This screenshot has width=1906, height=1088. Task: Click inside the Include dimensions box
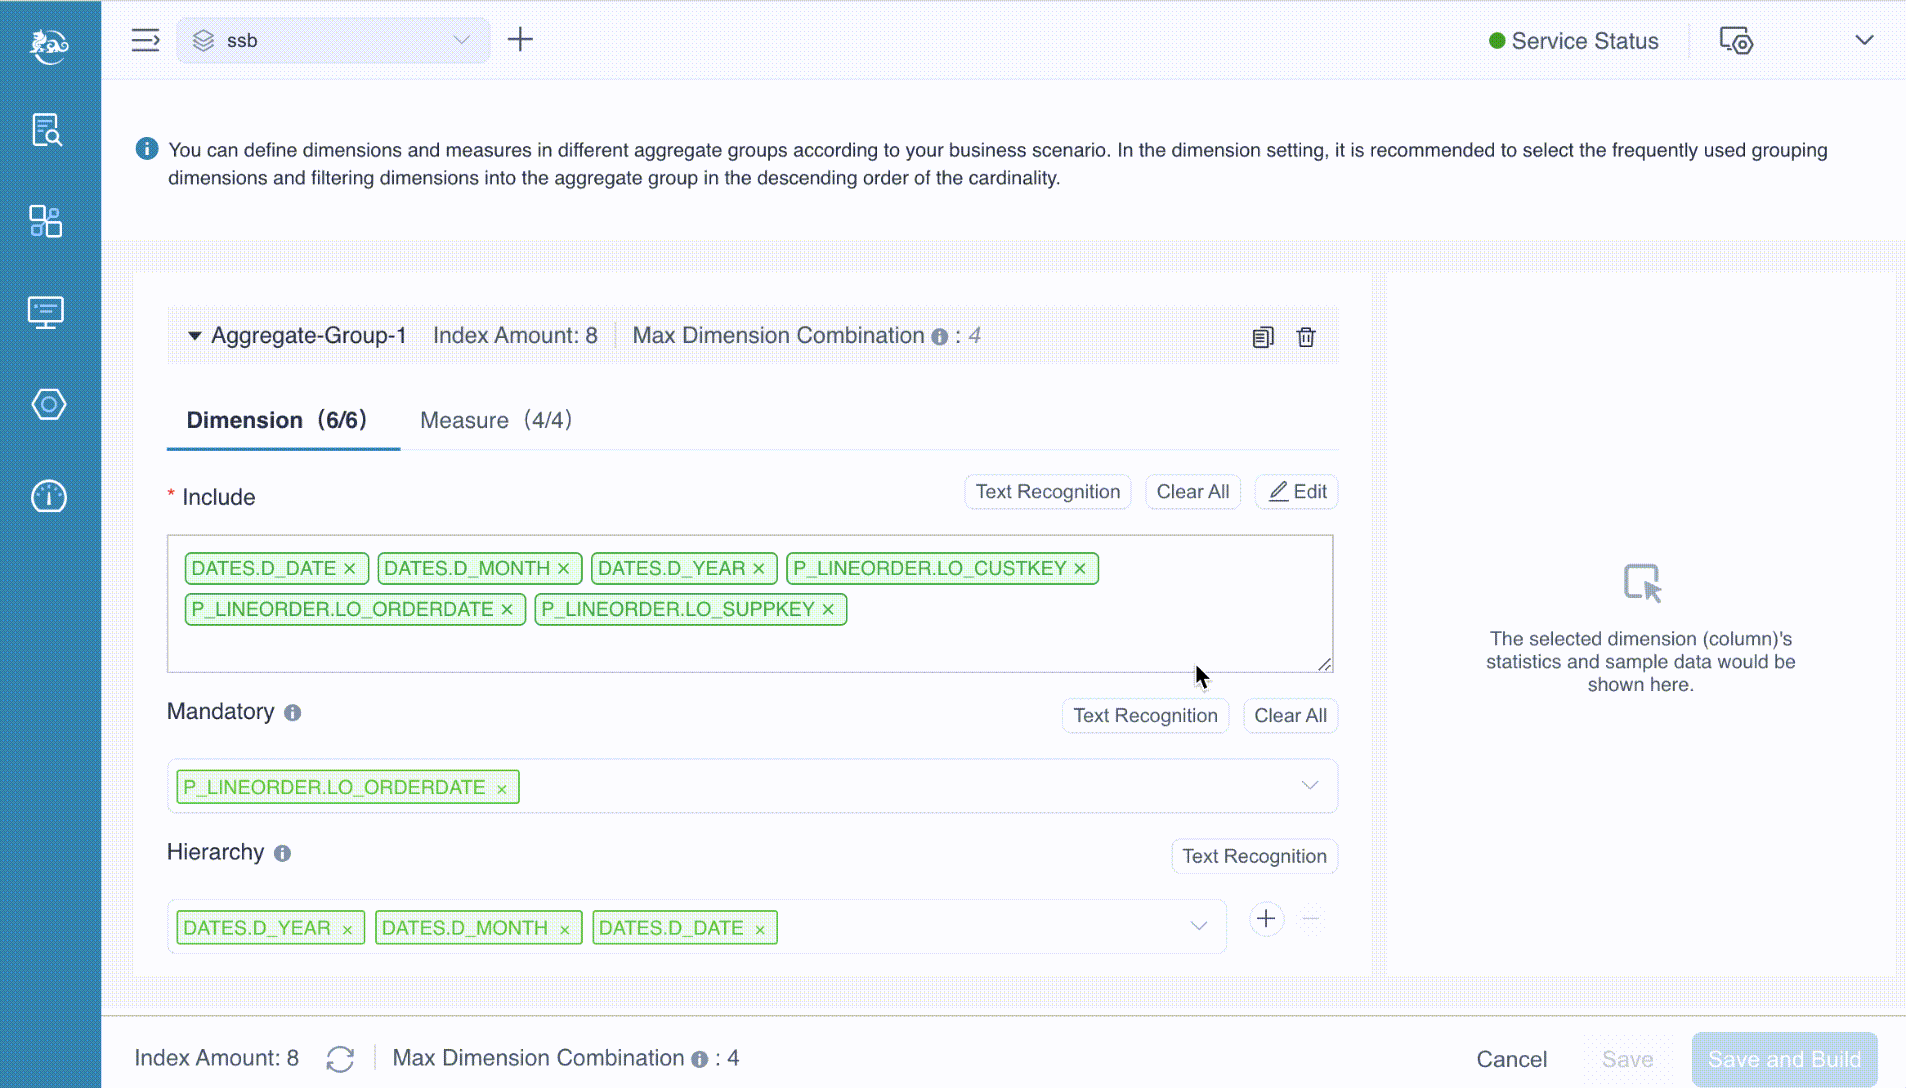click(1000, 640)
